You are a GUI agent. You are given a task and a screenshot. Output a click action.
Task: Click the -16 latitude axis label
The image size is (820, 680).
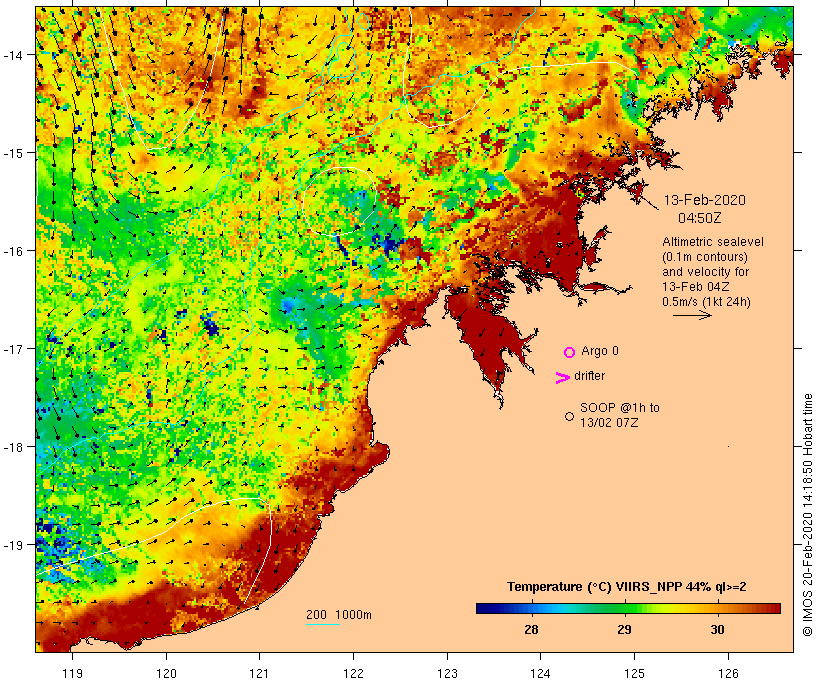coord(13,251)
